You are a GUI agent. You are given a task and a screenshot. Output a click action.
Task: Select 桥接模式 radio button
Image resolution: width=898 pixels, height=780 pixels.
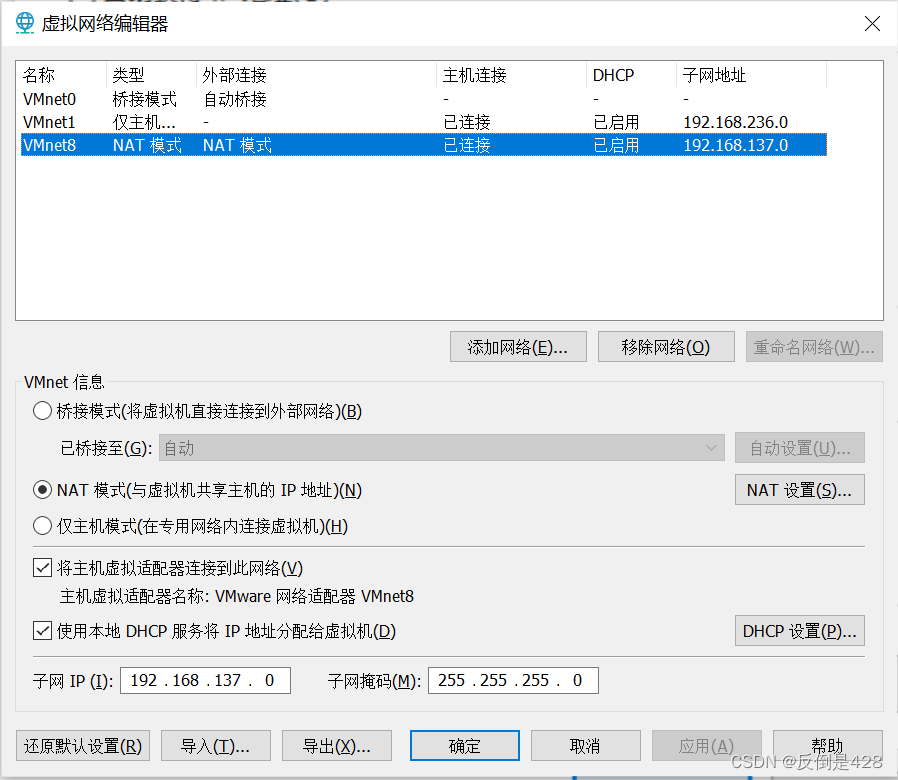click(x=42, y=411)
